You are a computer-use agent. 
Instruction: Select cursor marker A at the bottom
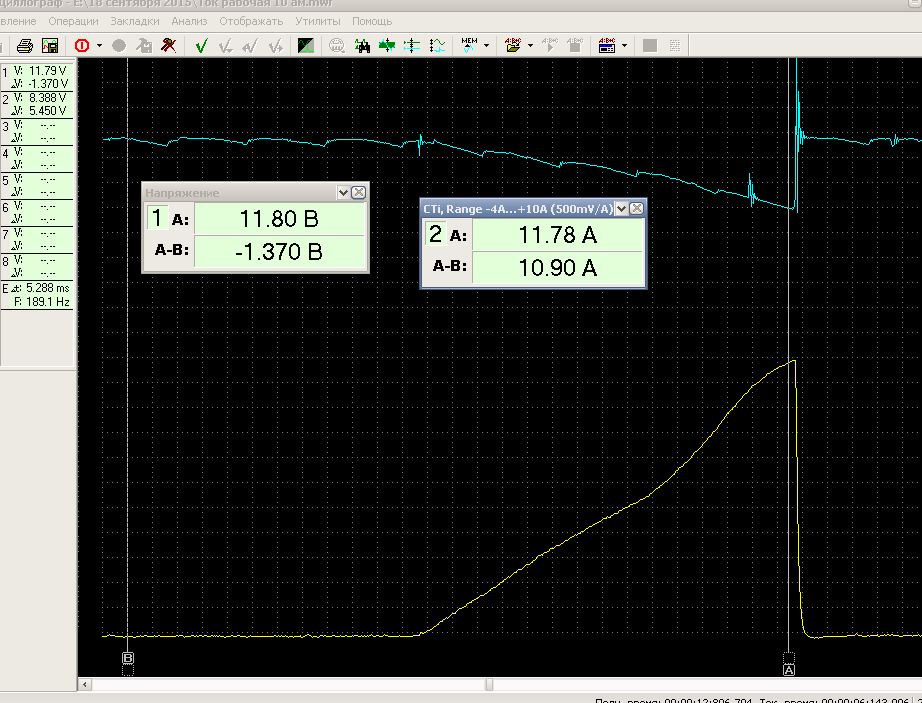(x=789, y=670)
